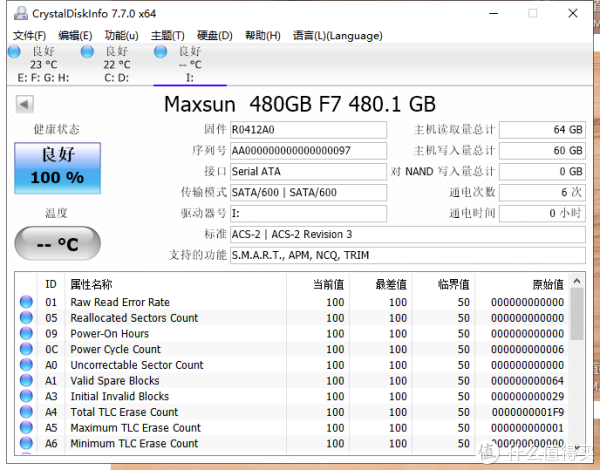The width and height of the screenshot is (600, 470).
Task: Click raw value 000000000029
Action: (527, 396)
